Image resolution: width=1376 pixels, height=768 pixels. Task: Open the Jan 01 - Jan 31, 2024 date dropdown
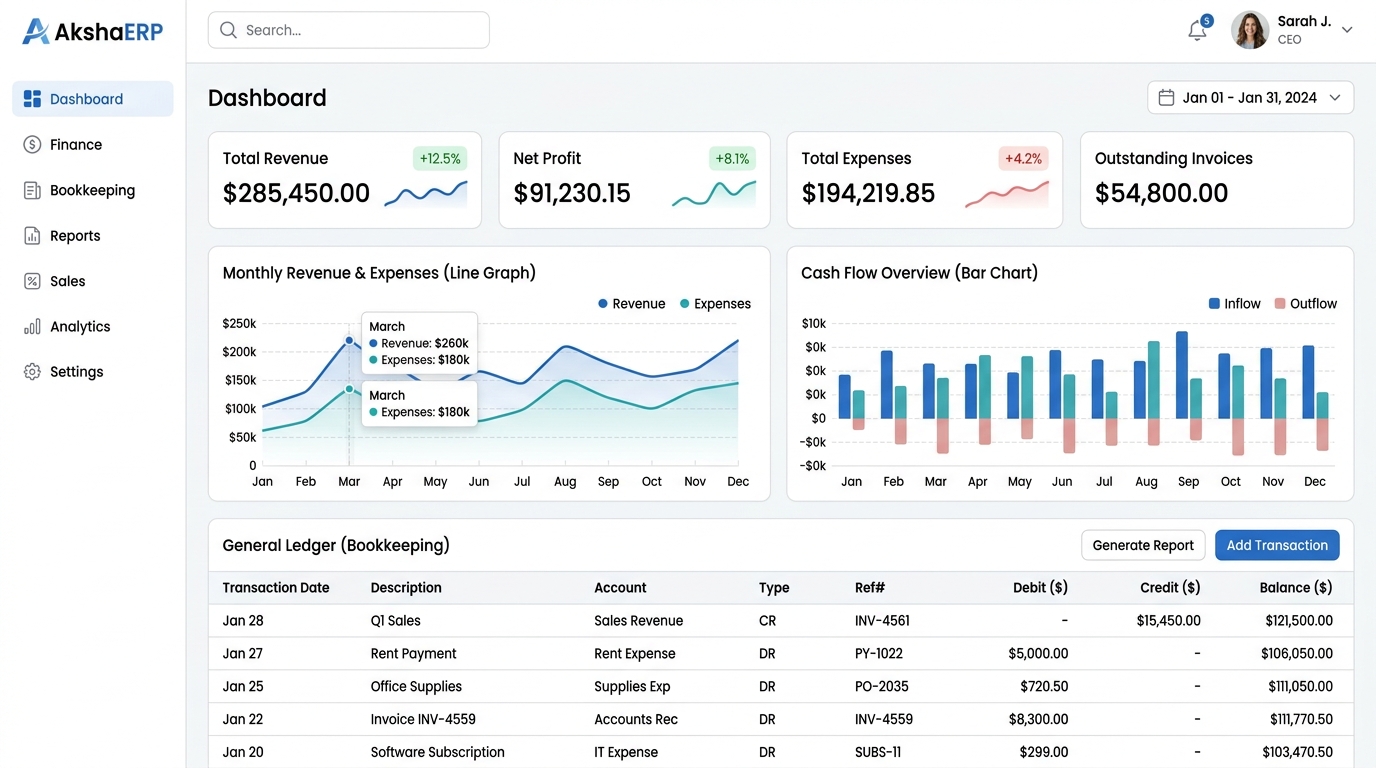(1250, 98)
